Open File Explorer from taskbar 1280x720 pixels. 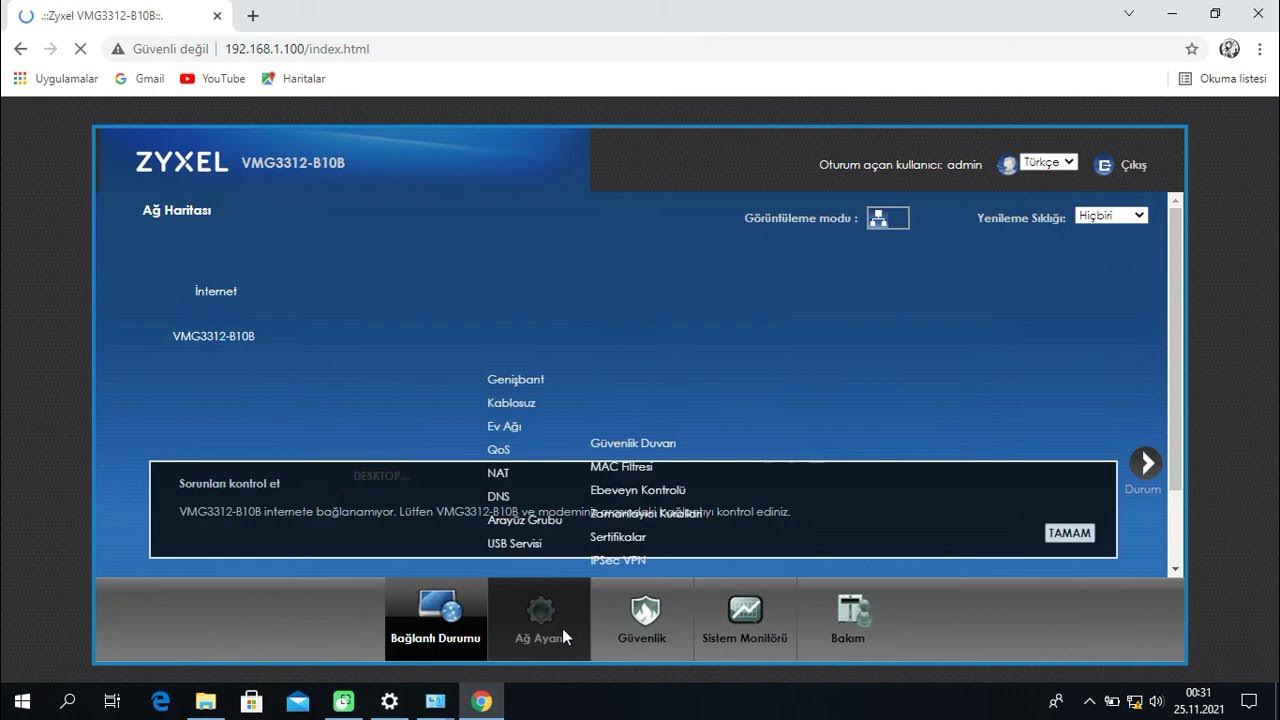205,702
